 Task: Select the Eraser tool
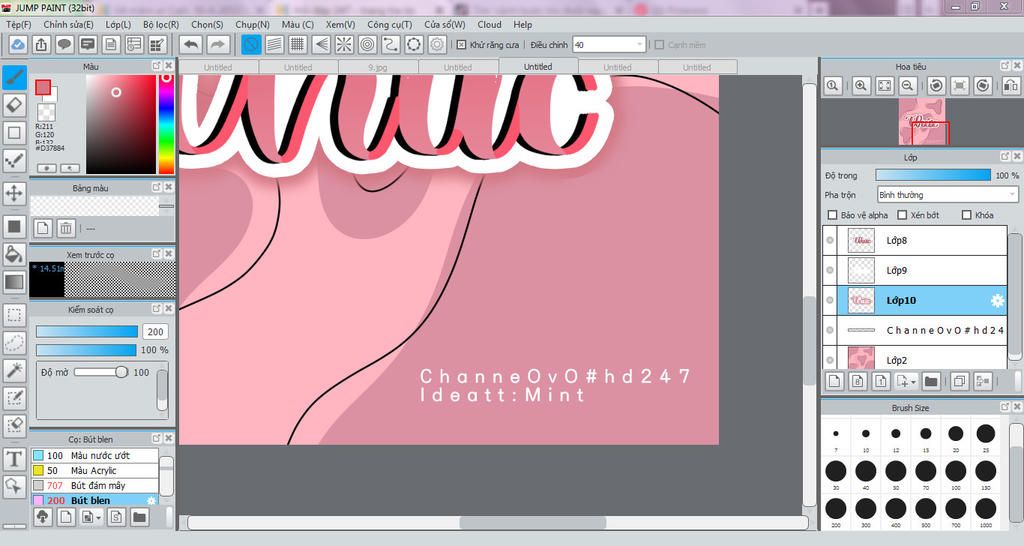point(14,105)
